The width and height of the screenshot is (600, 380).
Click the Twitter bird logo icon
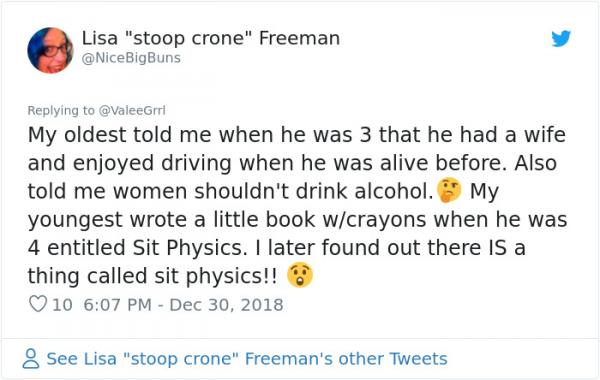pyautogui.click(x=561, y=38)
